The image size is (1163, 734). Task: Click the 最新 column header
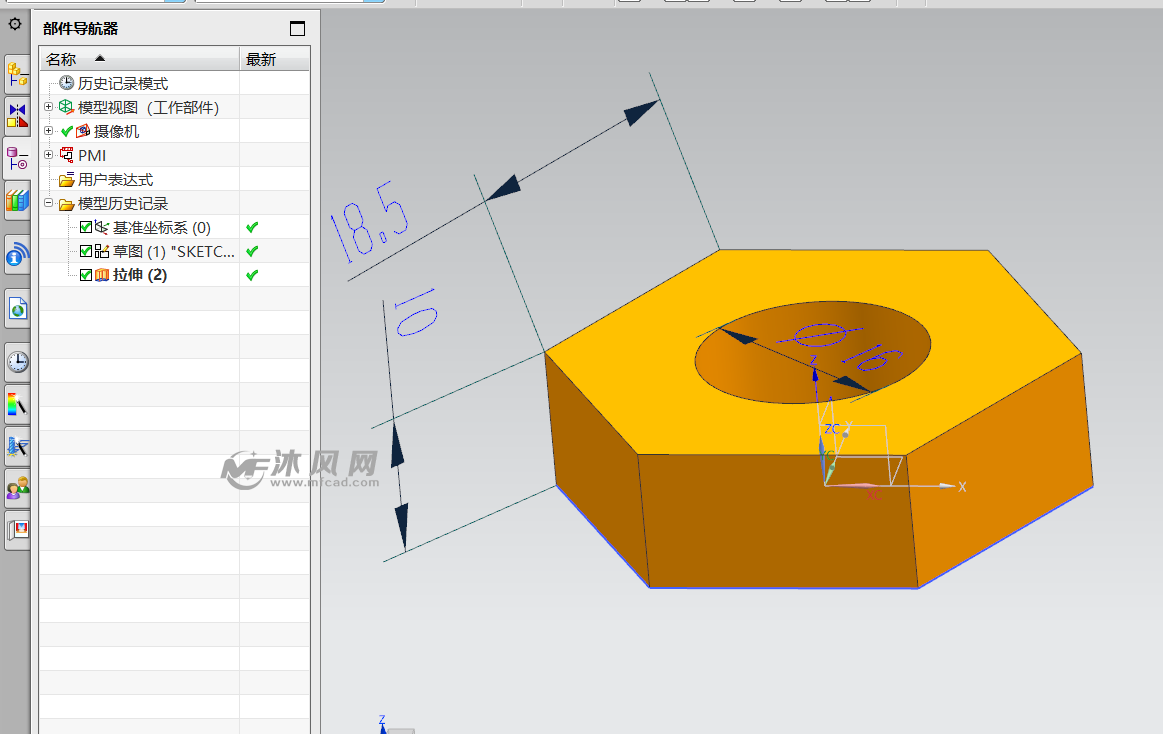point(274,59)
